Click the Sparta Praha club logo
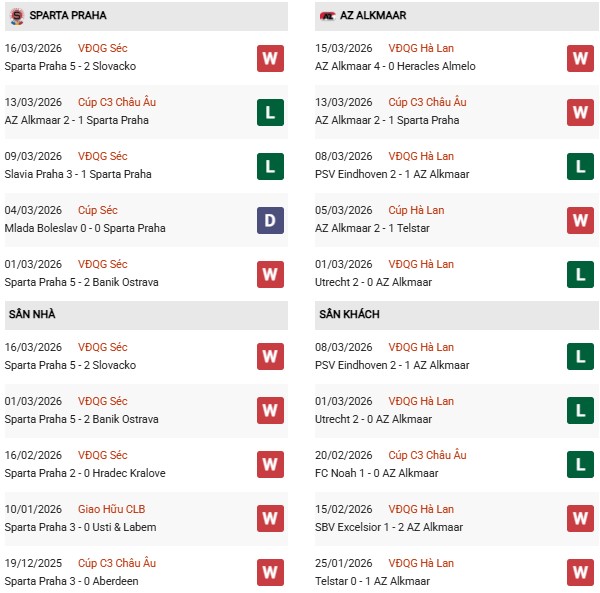This screenshot has width=600, height=593. click(x=16, y=16)
